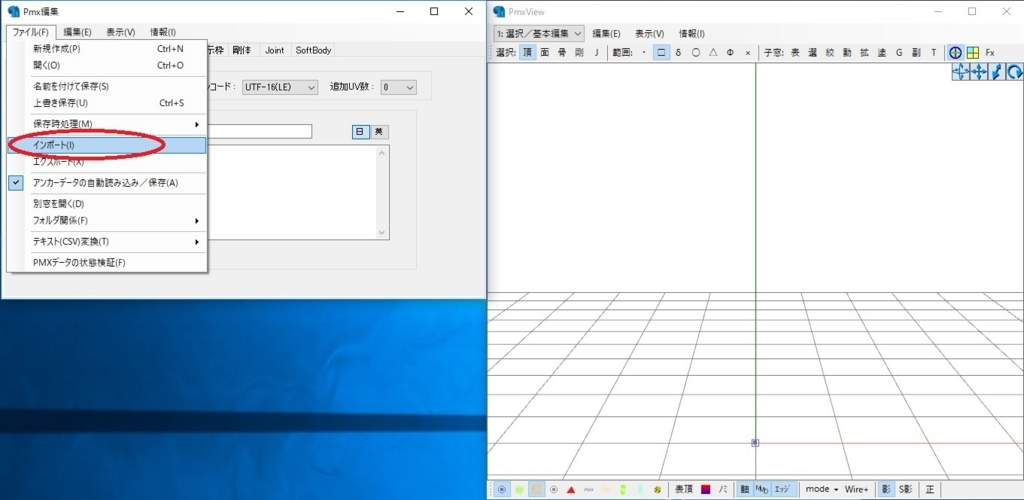The image size is (1024, 500).
Task: Enable rigid body selection with the 剛 toggle
Action: point(579,53)
